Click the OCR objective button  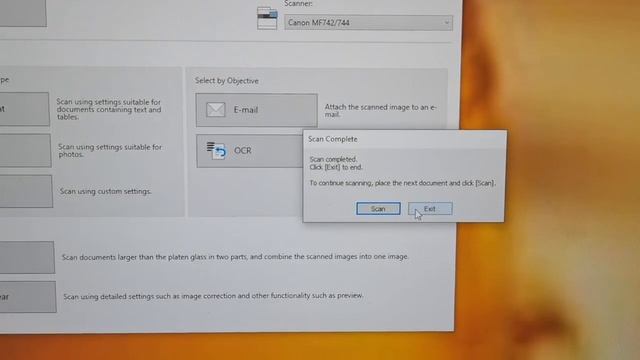(x=249, y=151)
